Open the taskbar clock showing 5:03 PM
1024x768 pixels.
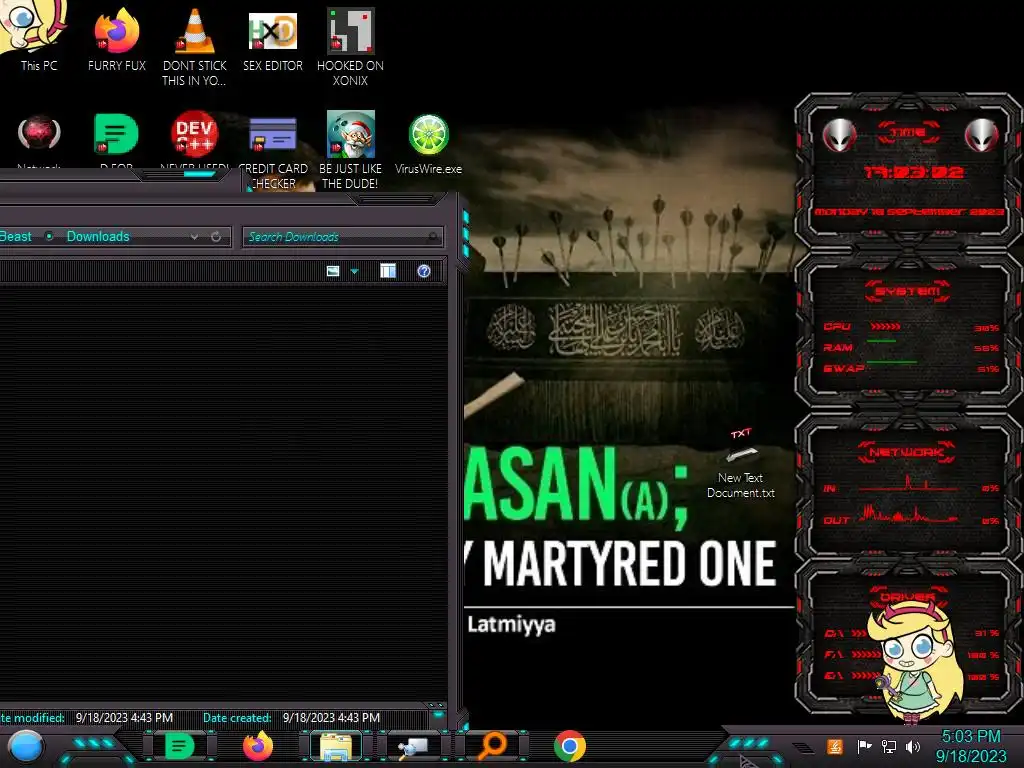970,746
